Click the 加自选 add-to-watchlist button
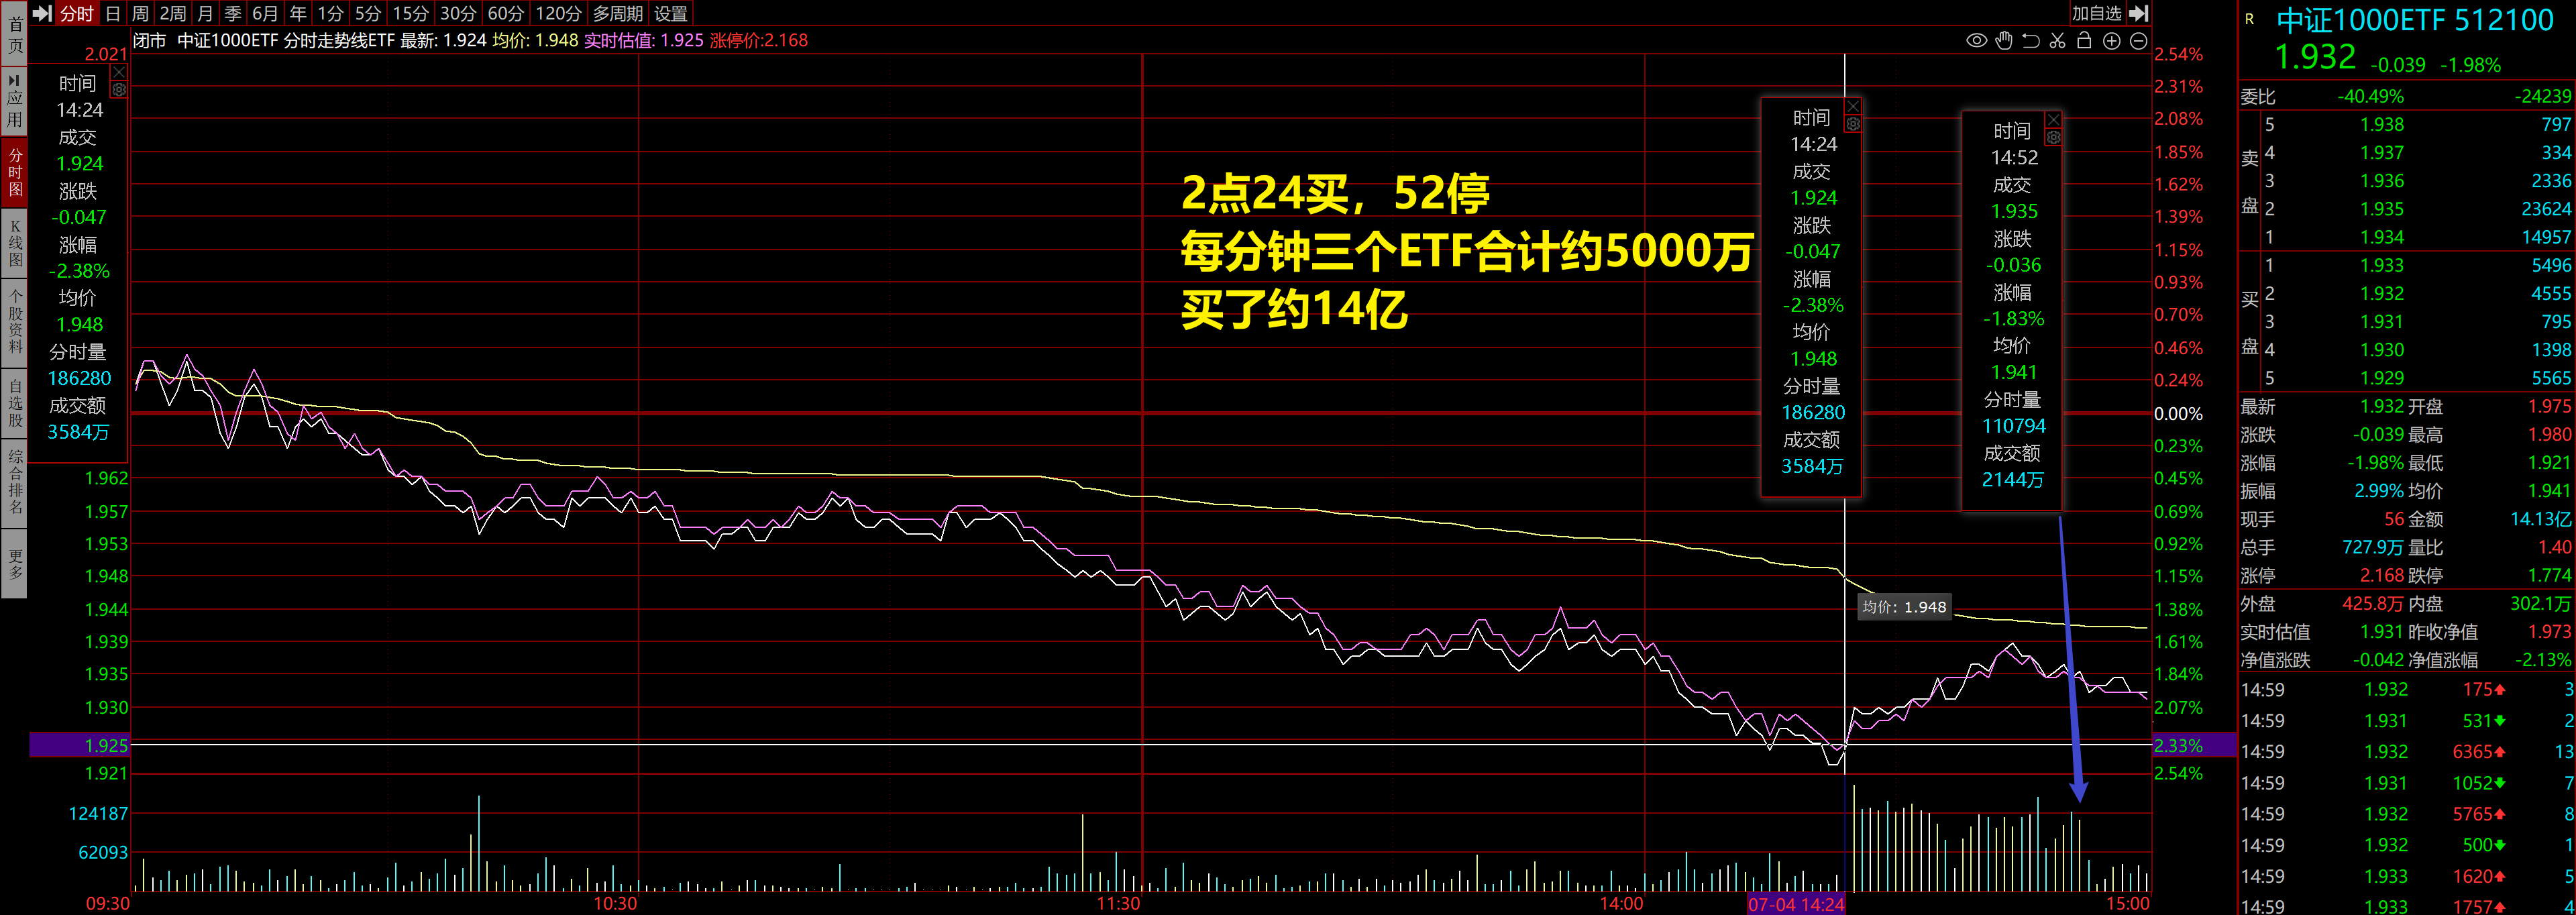Viewport: 2576px width, 915px height. pyautogui.click(x=2096, y=13)
